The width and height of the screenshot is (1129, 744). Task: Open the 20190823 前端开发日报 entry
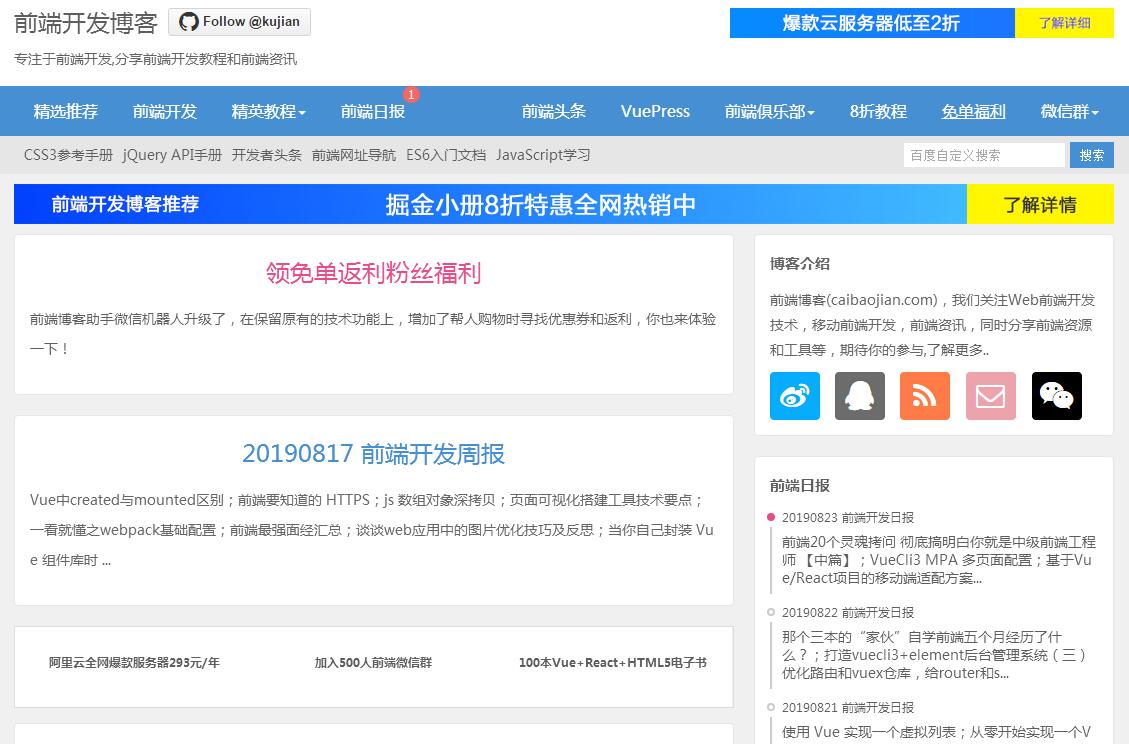(847, 517)
